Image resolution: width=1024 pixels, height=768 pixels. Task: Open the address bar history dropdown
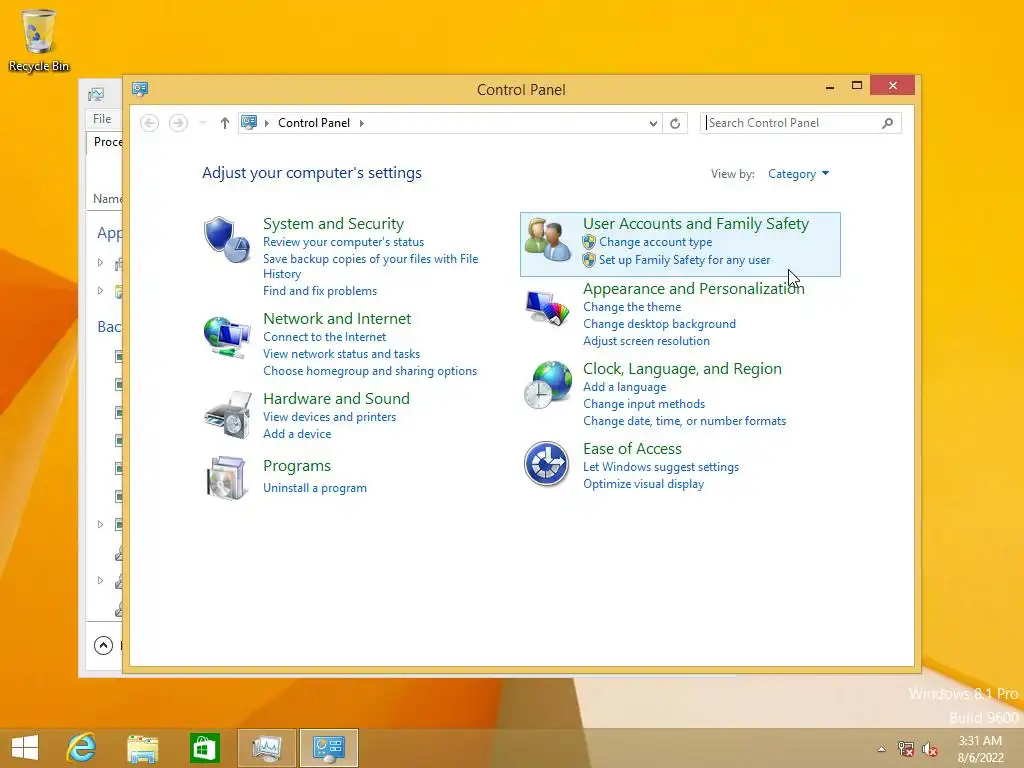point(653,123)
